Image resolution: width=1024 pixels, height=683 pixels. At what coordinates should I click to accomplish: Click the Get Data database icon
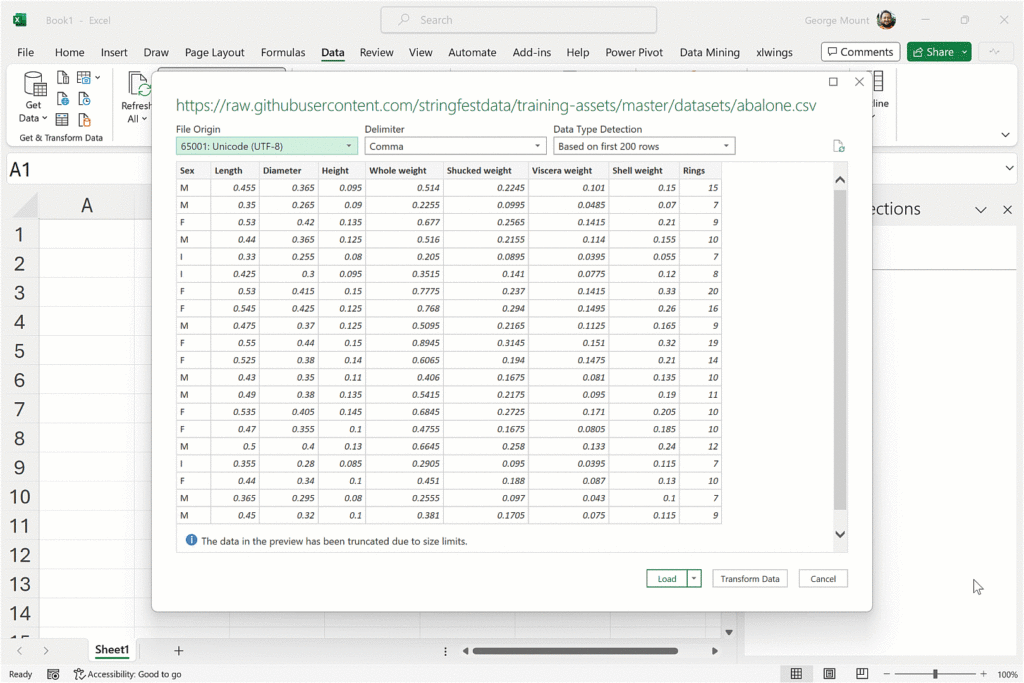click(34, 86)
